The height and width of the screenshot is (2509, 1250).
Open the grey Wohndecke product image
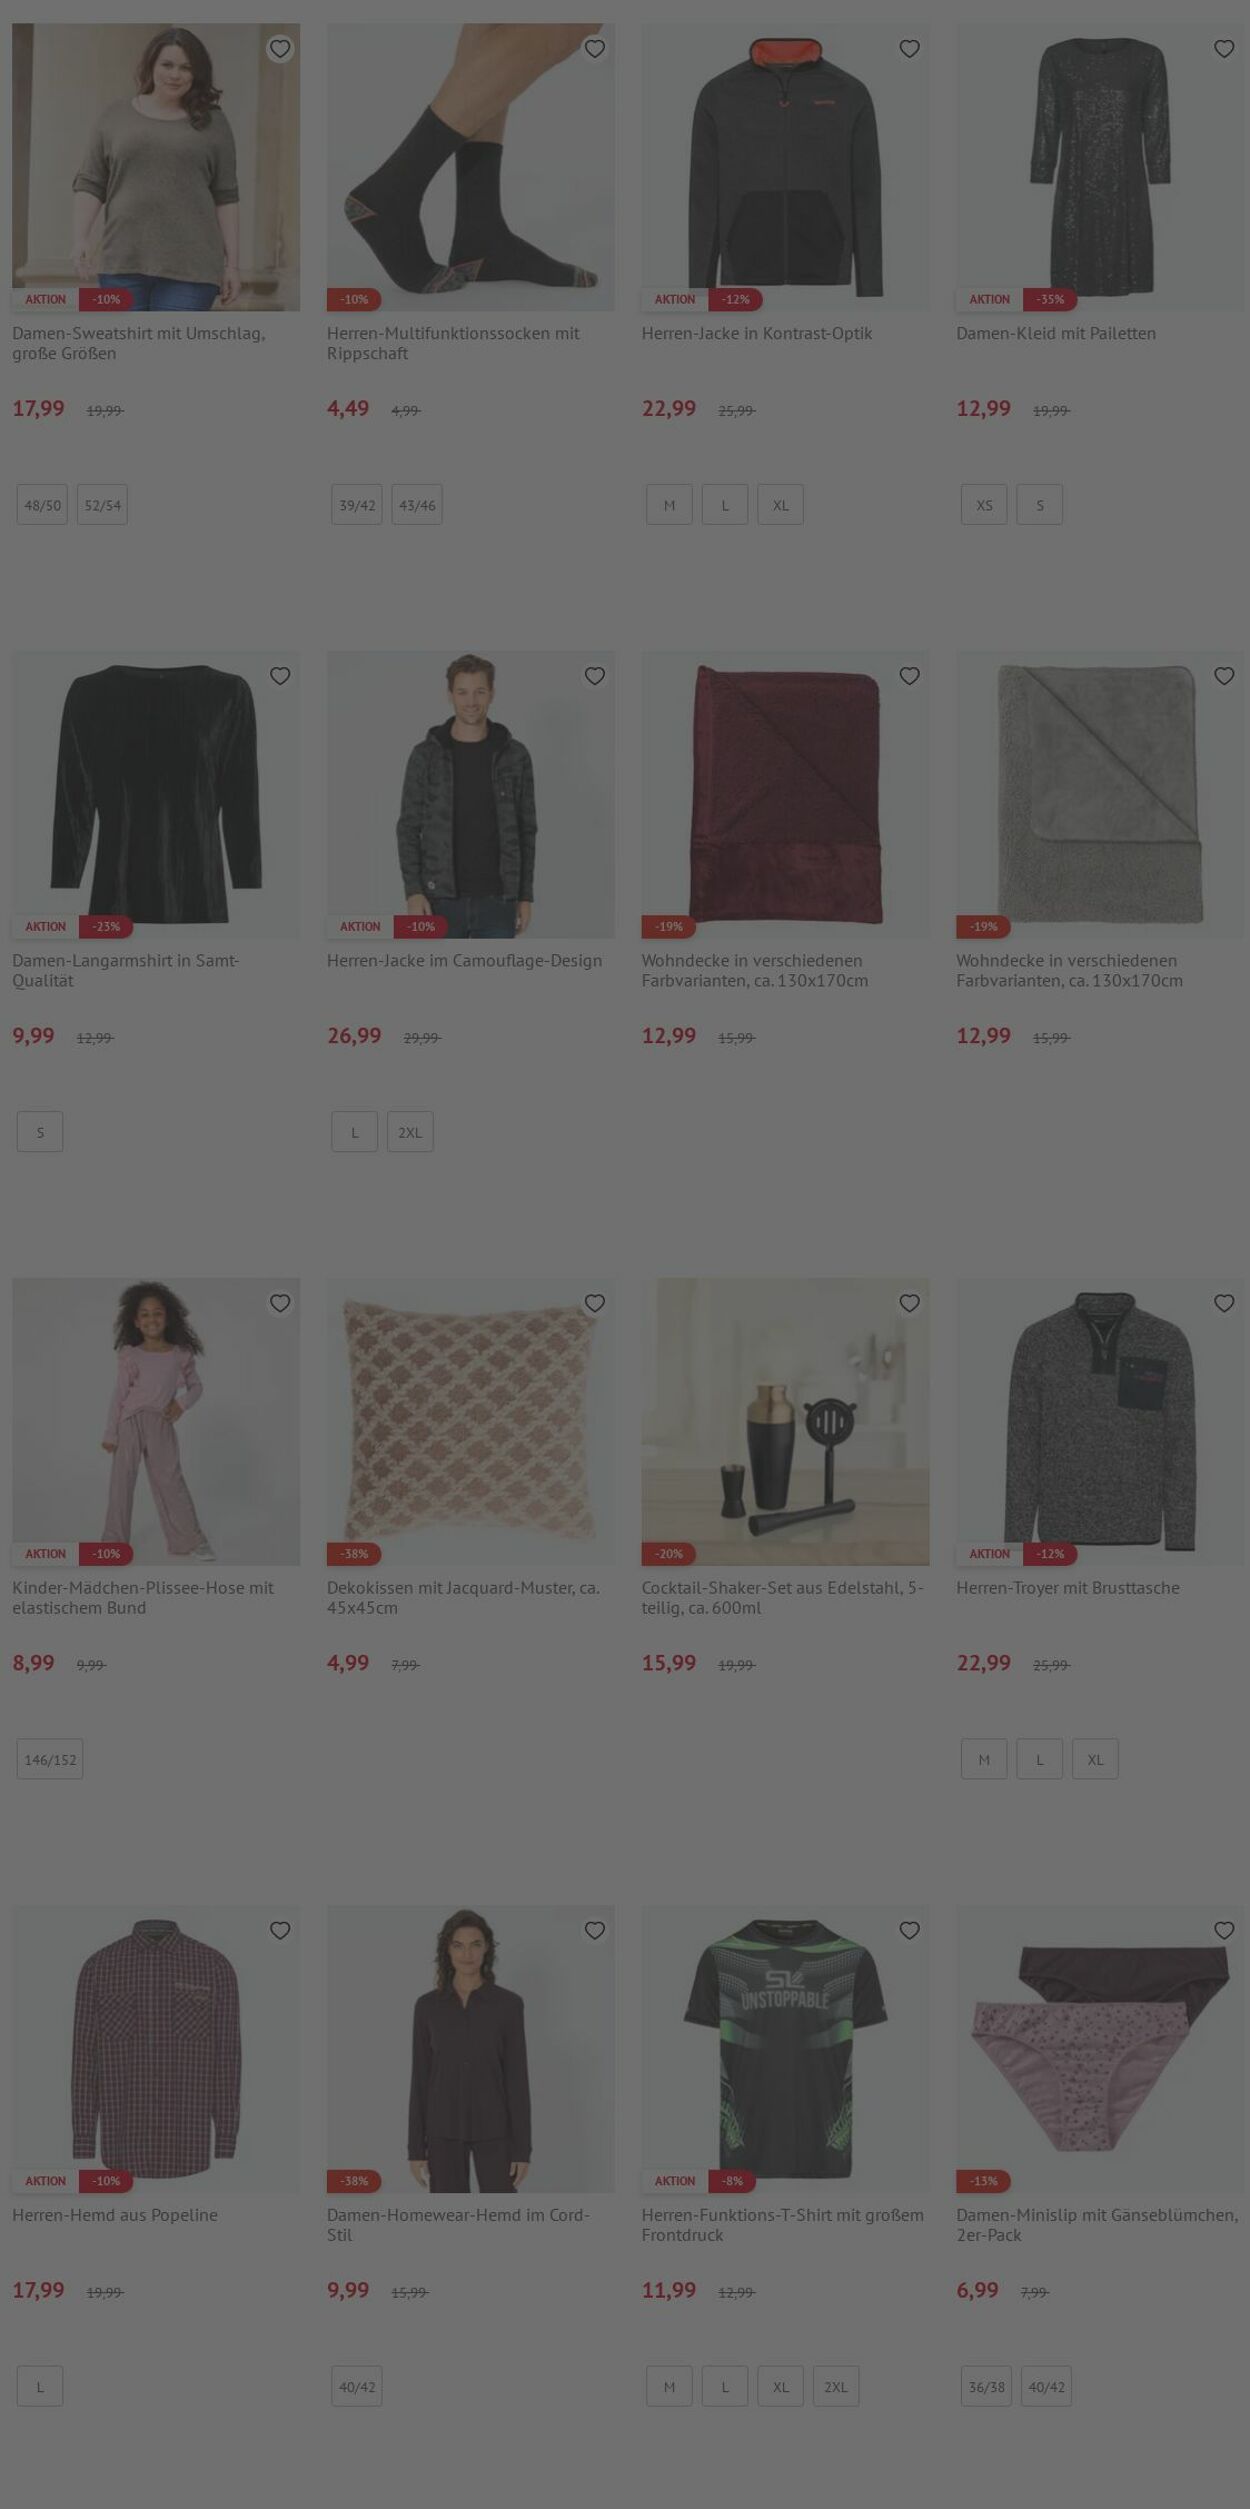[1100, 795]
